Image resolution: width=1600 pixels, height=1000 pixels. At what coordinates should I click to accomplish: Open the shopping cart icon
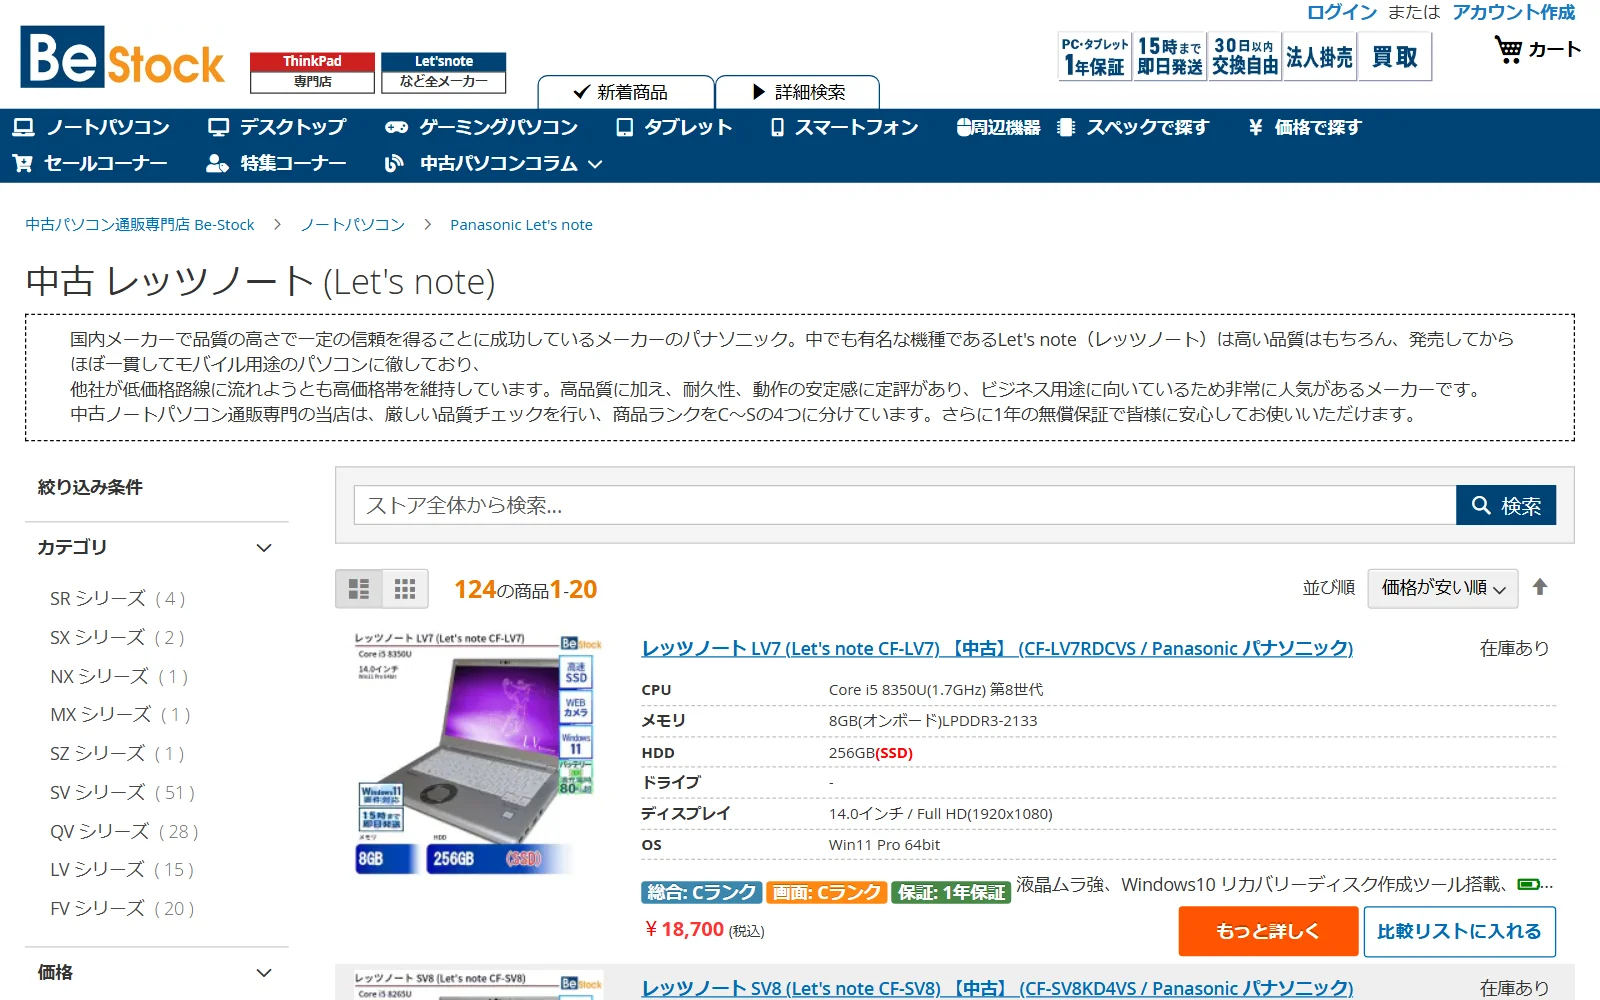1508,50
